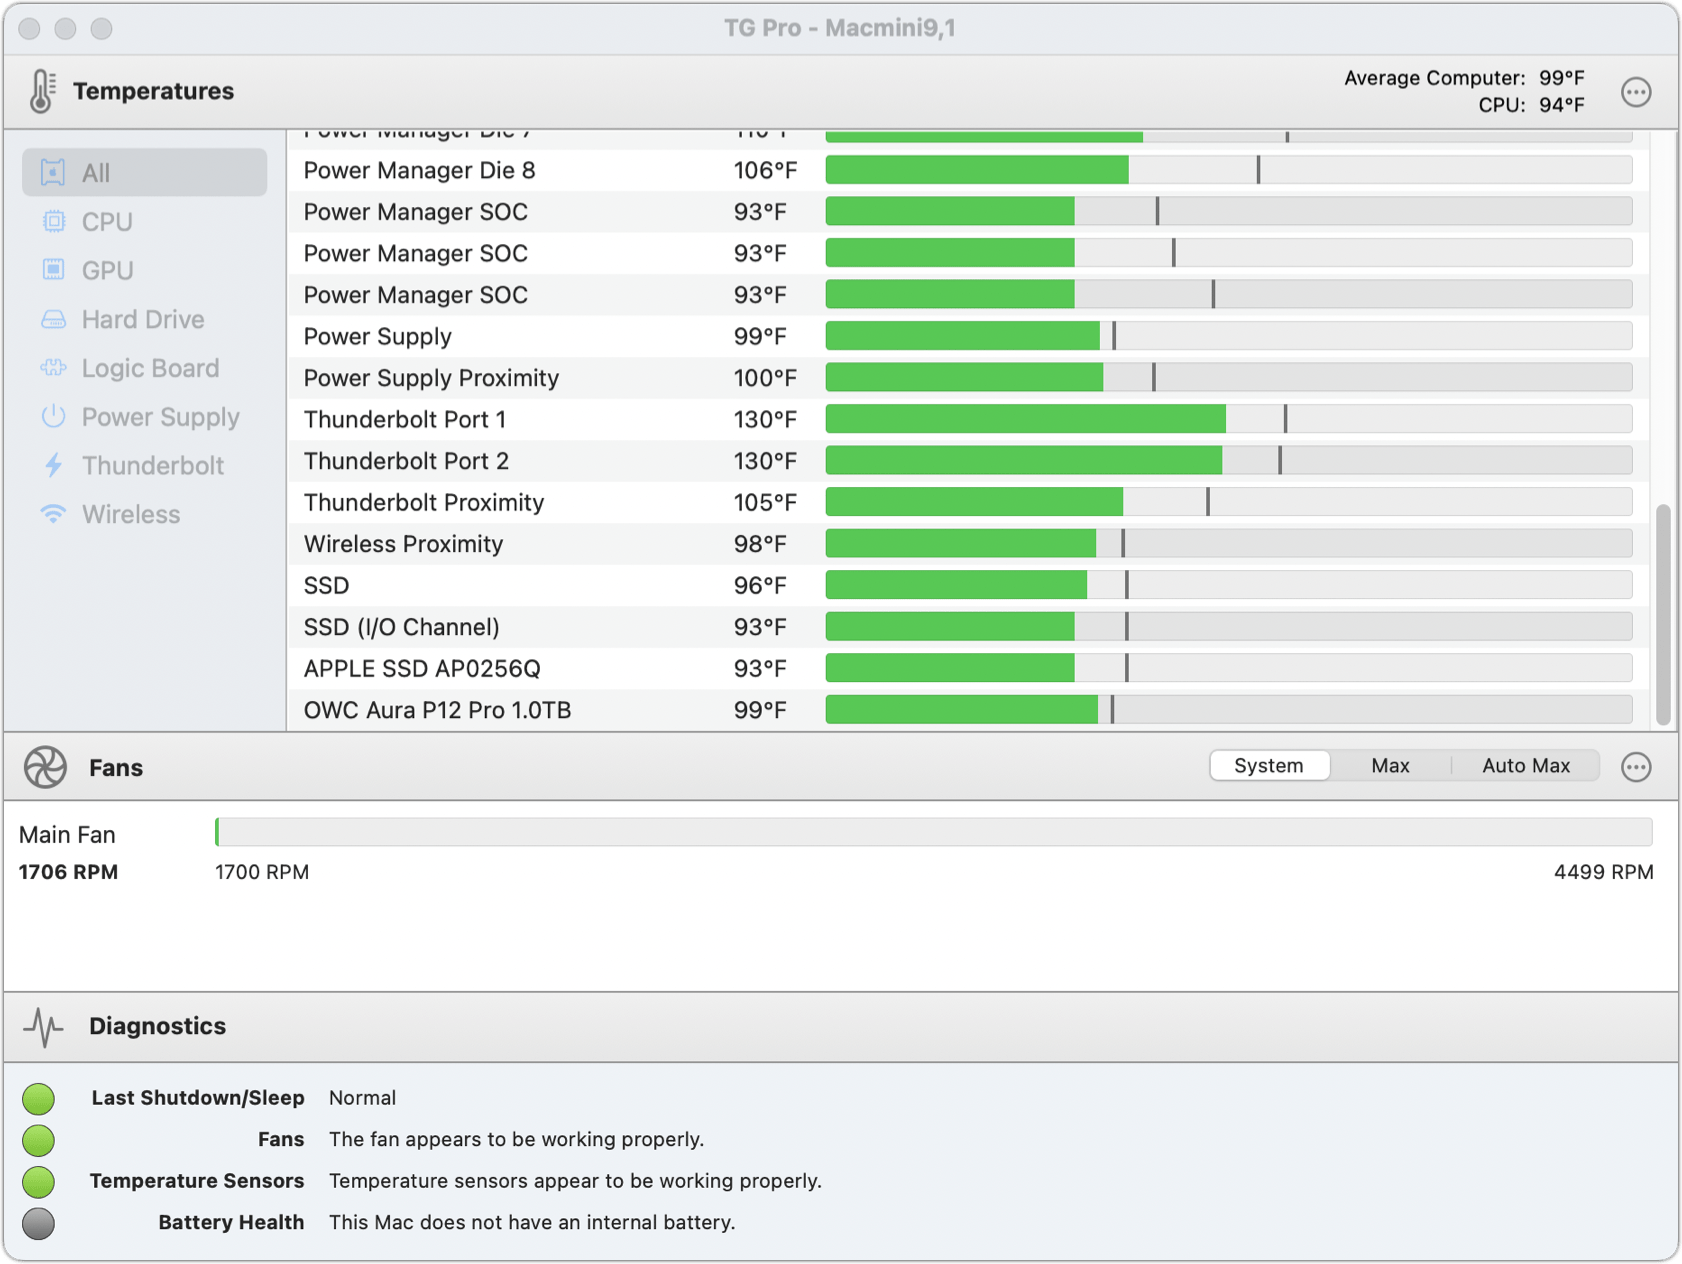Click the waveform icon beside Diagnostics
This screenshot has height=1264, width=1682.
tap(43, 1026)
